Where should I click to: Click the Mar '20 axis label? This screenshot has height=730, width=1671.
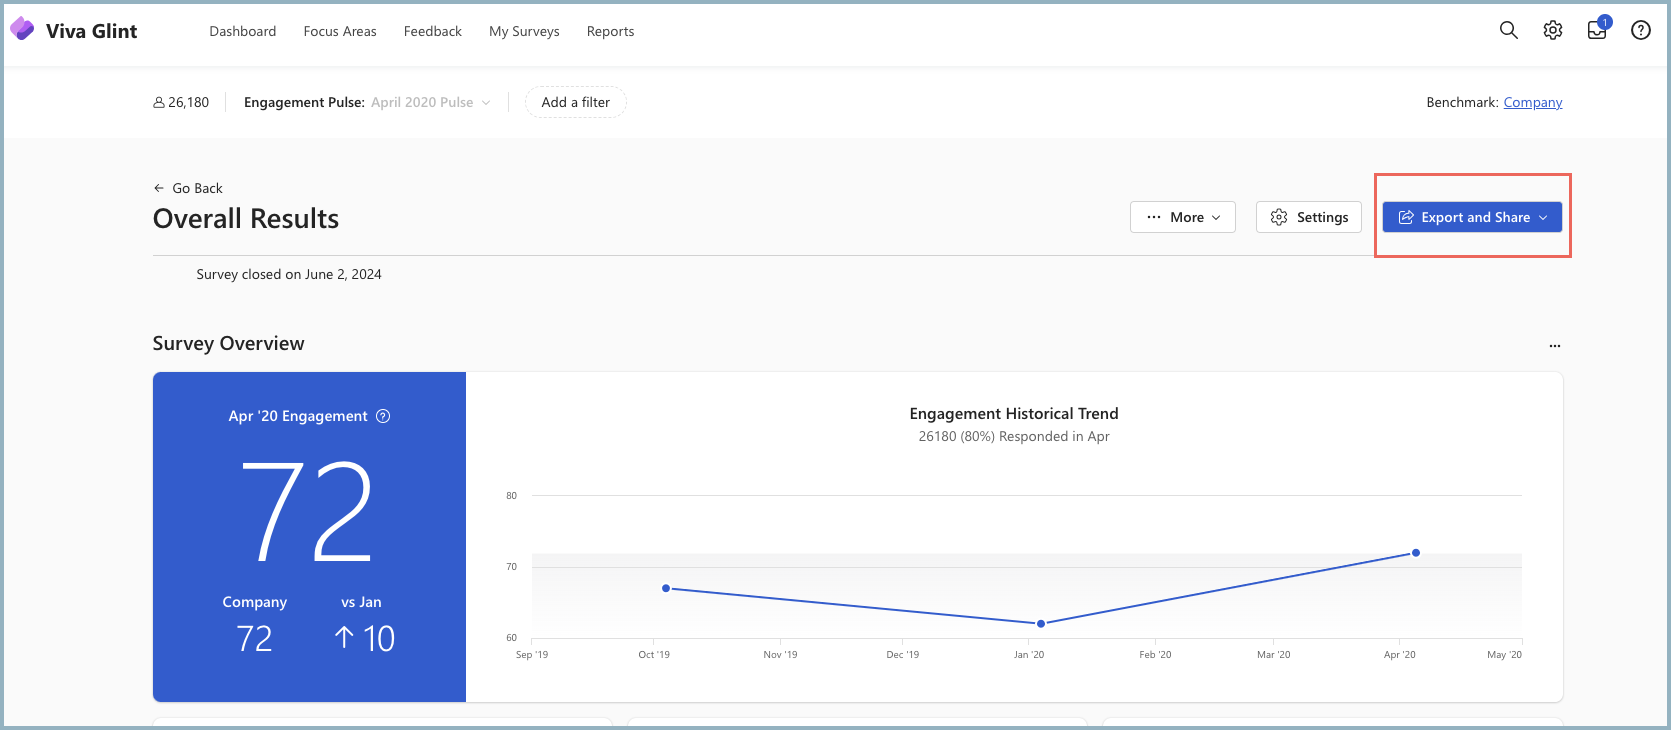click(1274, 655)
